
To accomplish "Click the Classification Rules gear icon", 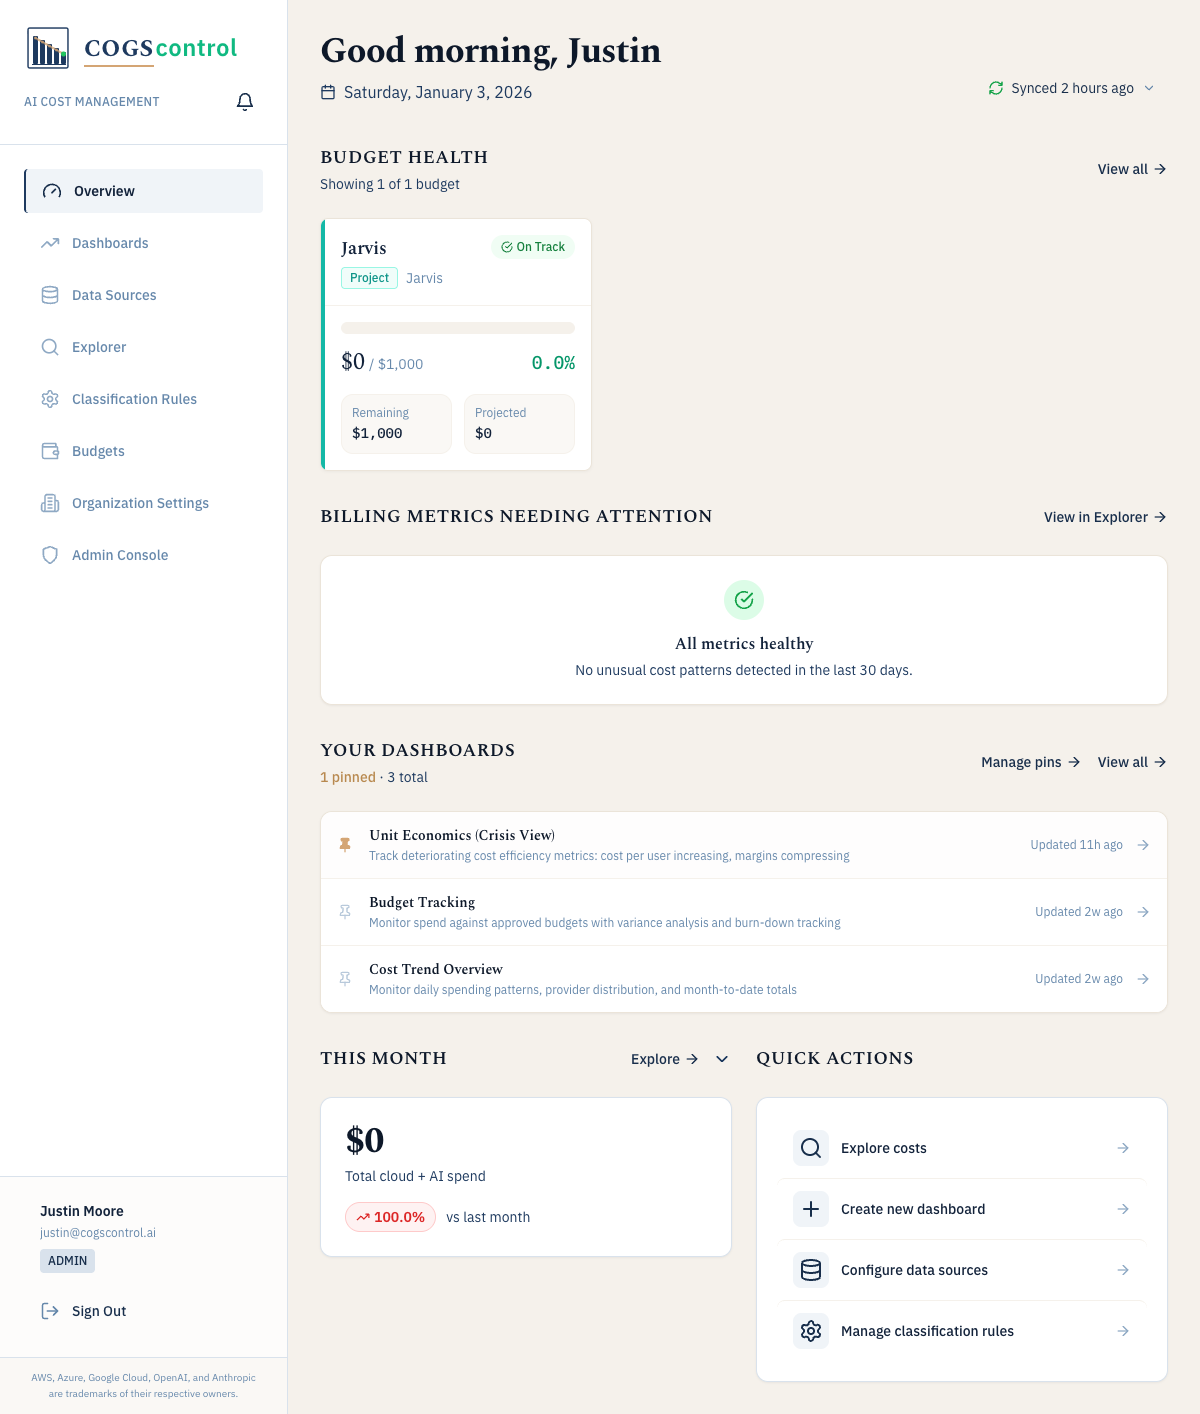I will (x=50, y=399).
